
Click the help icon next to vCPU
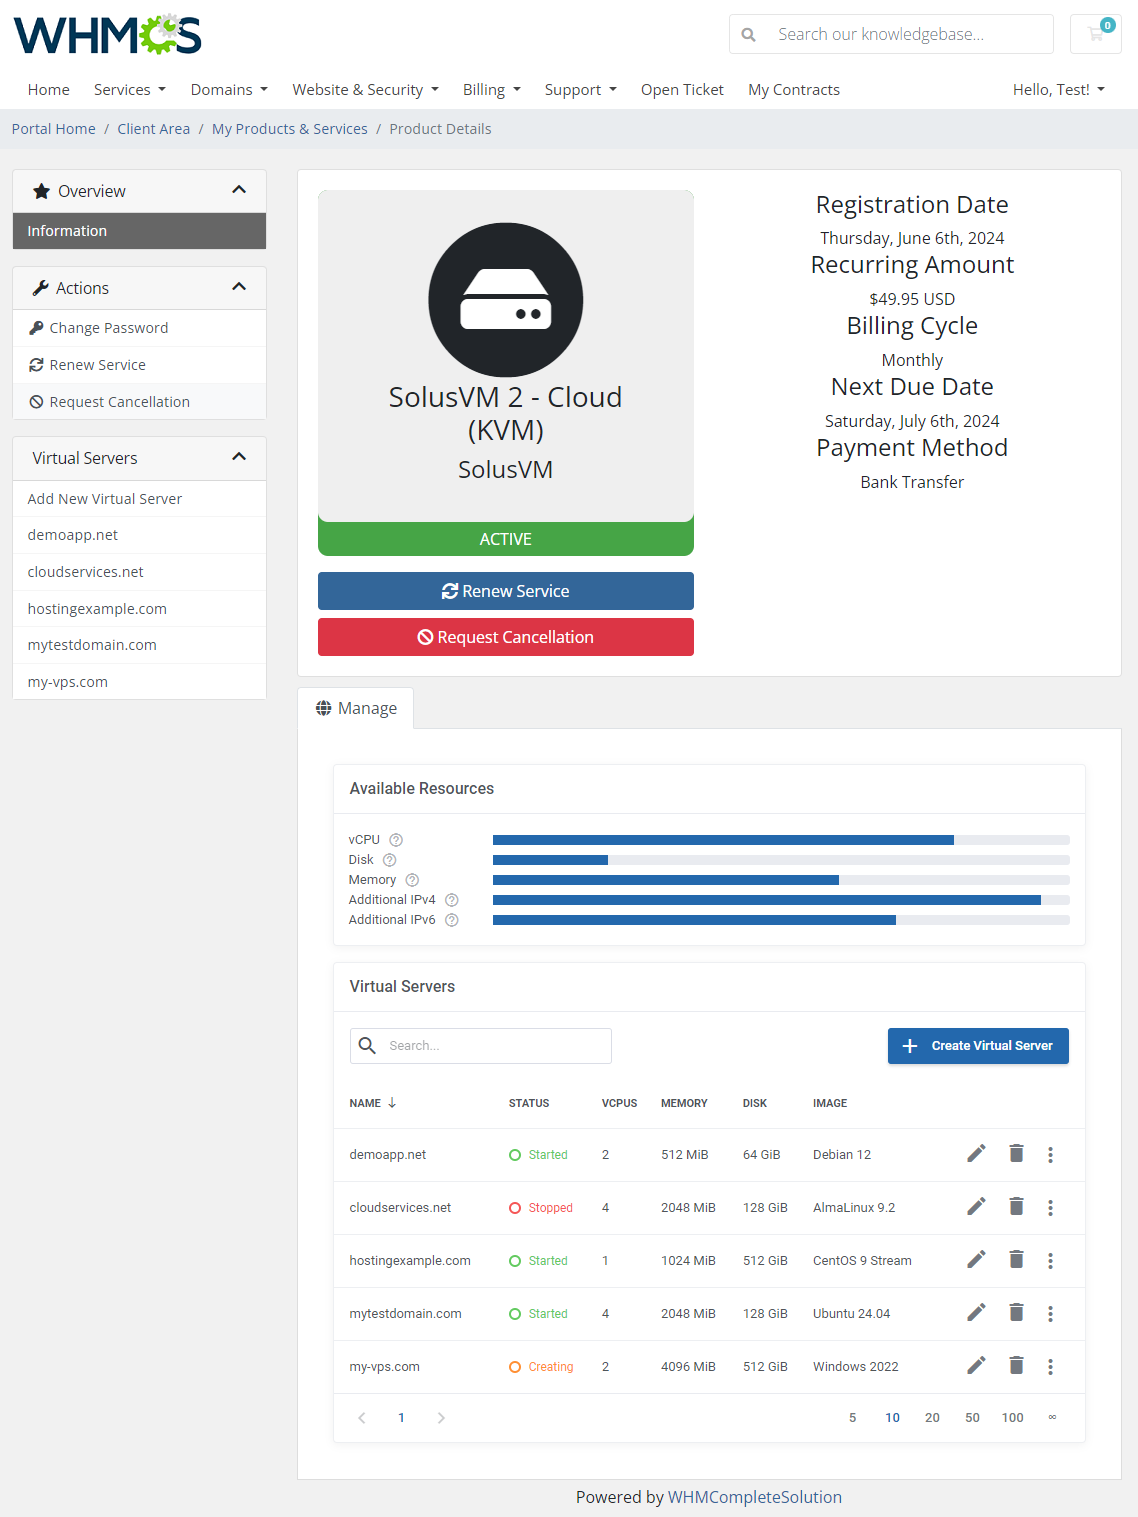tap(395, 840)
